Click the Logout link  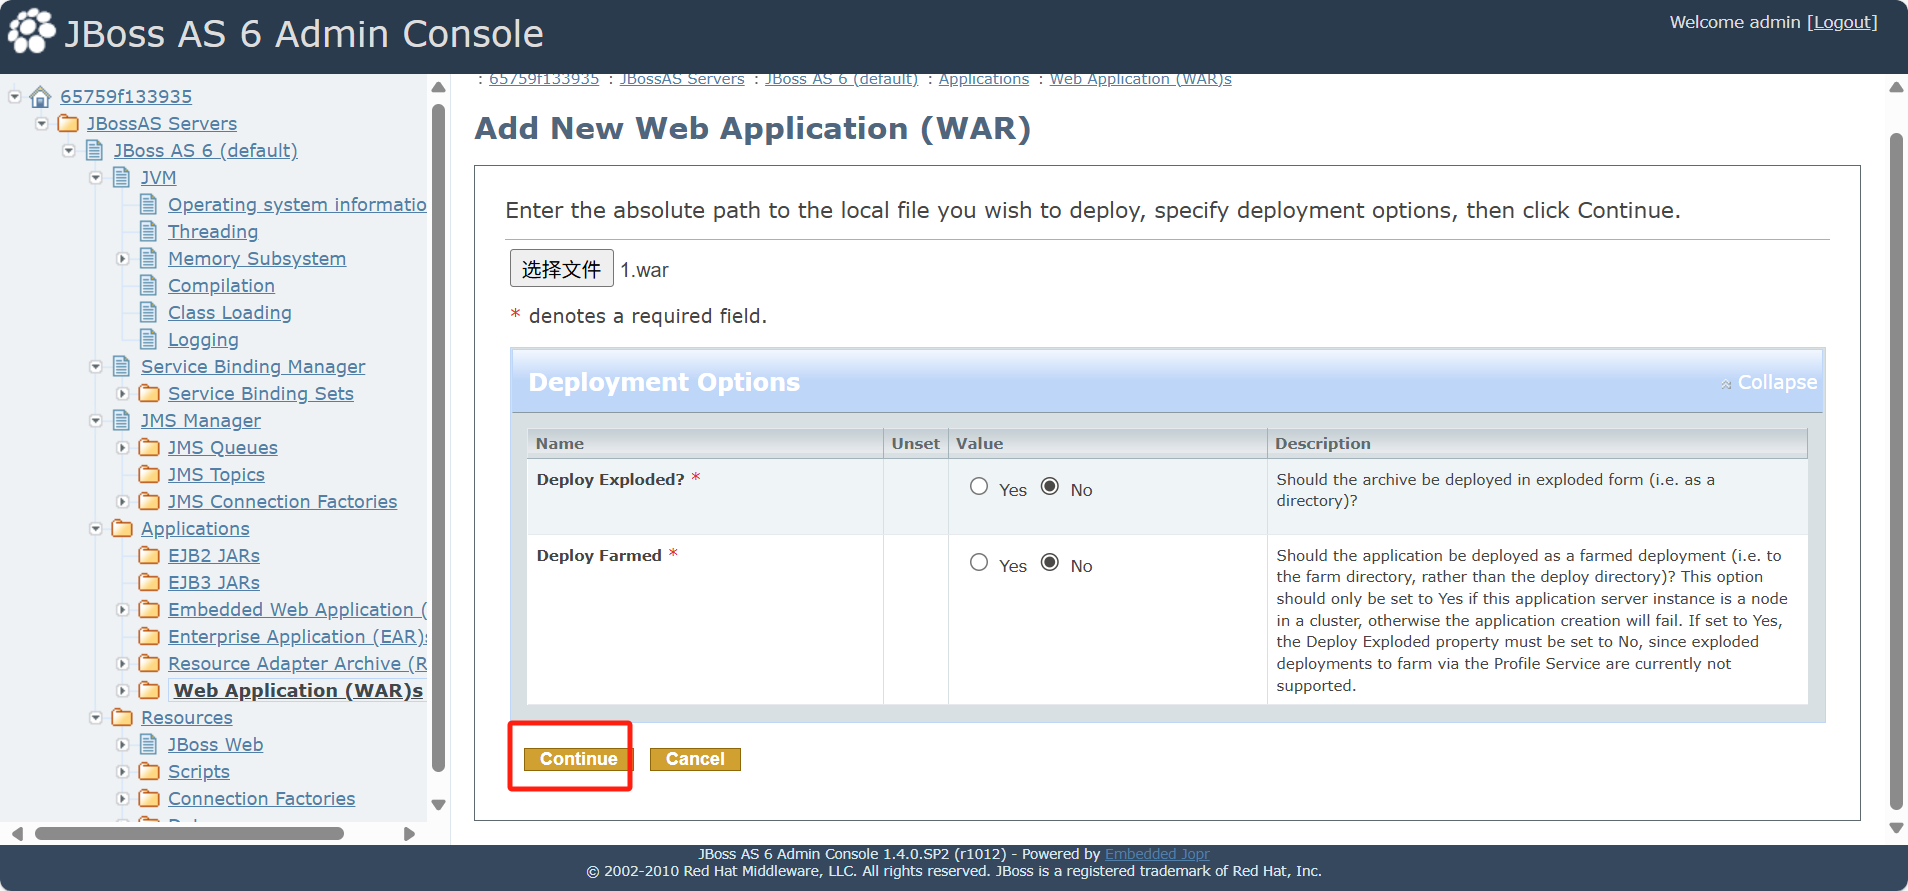click(1842, 22)
